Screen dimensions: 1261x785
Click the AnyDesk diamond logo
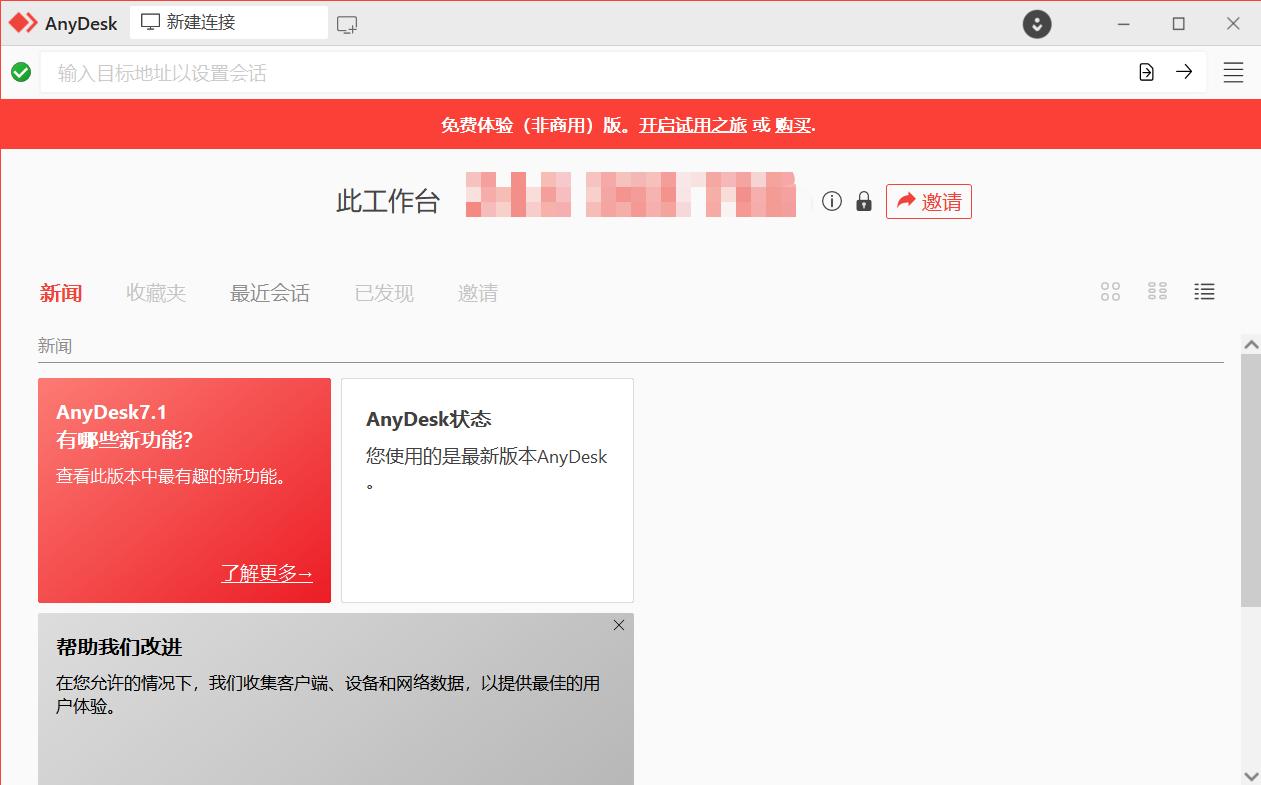(22, 21)
